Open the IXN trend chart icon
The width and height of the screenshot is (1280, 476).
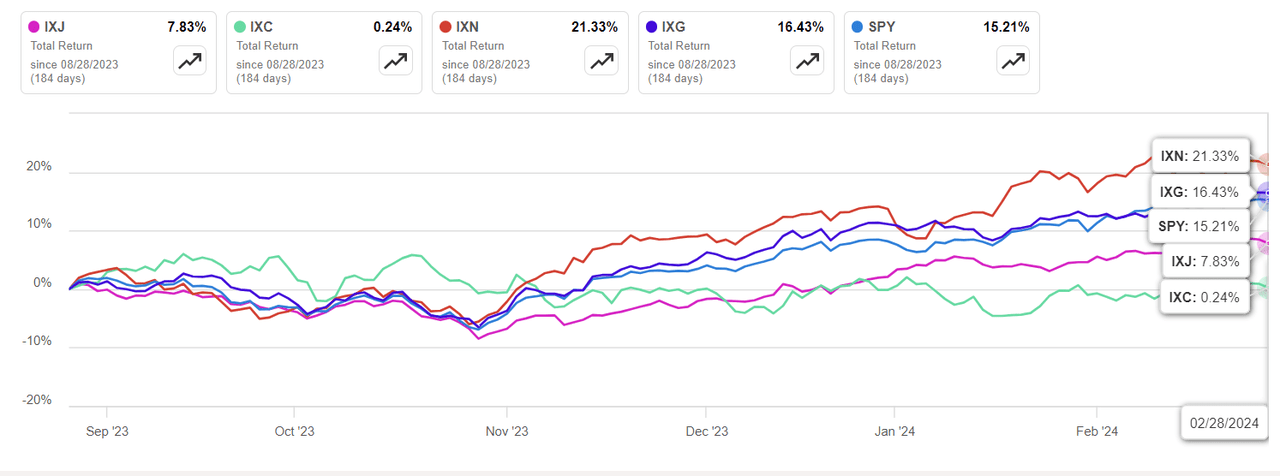point(601,61)
